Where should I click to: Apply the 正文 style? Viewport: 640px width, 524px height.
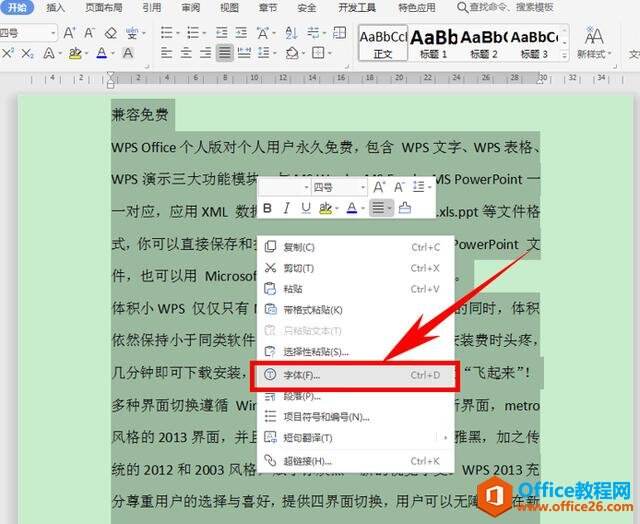(383, 42)
